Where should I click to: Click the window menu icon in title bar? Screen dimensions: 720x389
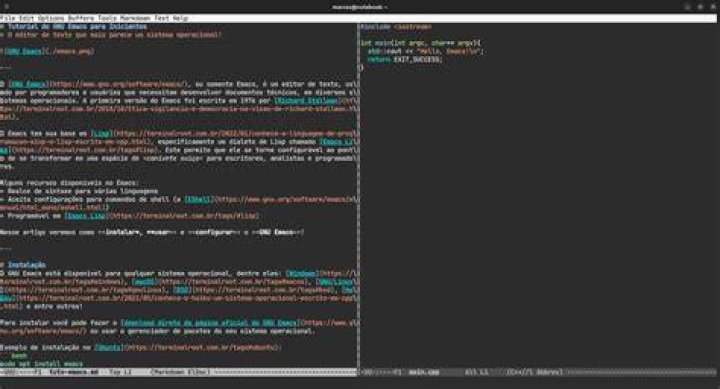tap(6, 7)
